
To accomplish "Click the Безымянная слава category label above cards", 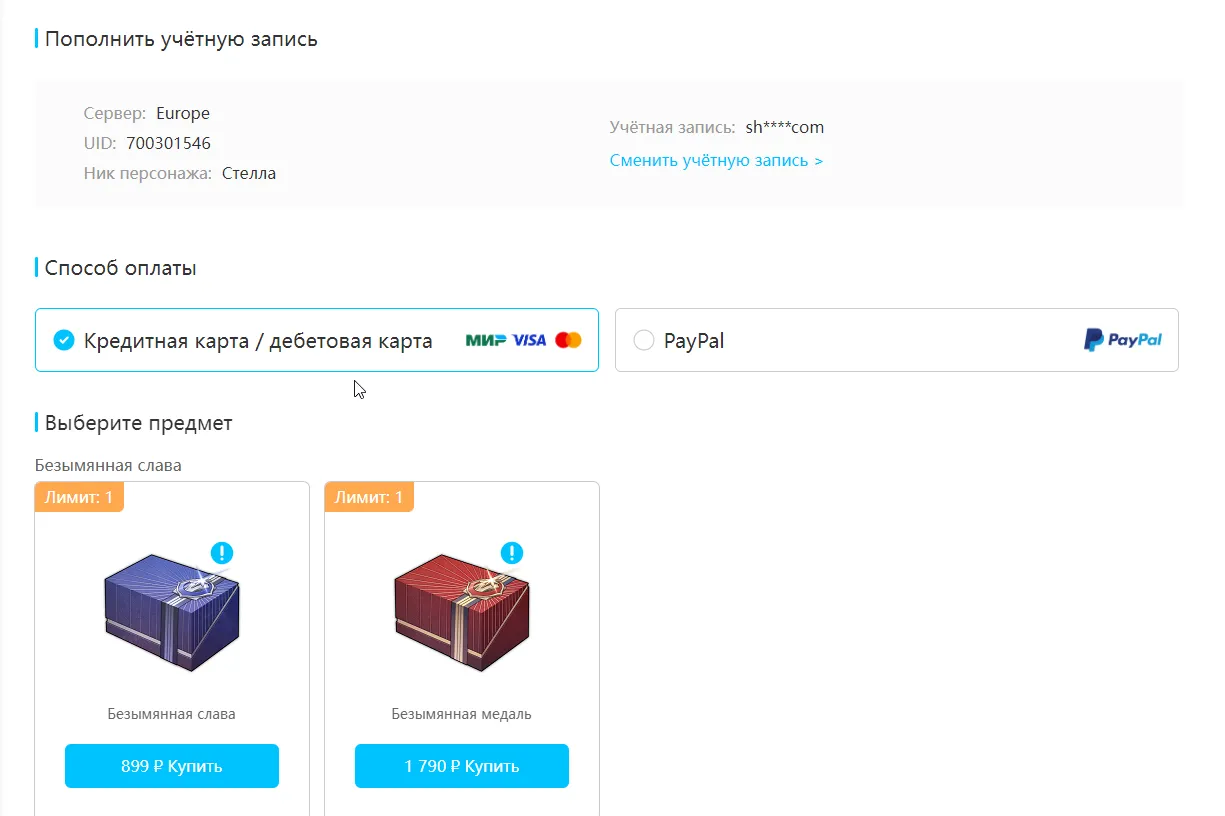I will [x=108, y=465].
